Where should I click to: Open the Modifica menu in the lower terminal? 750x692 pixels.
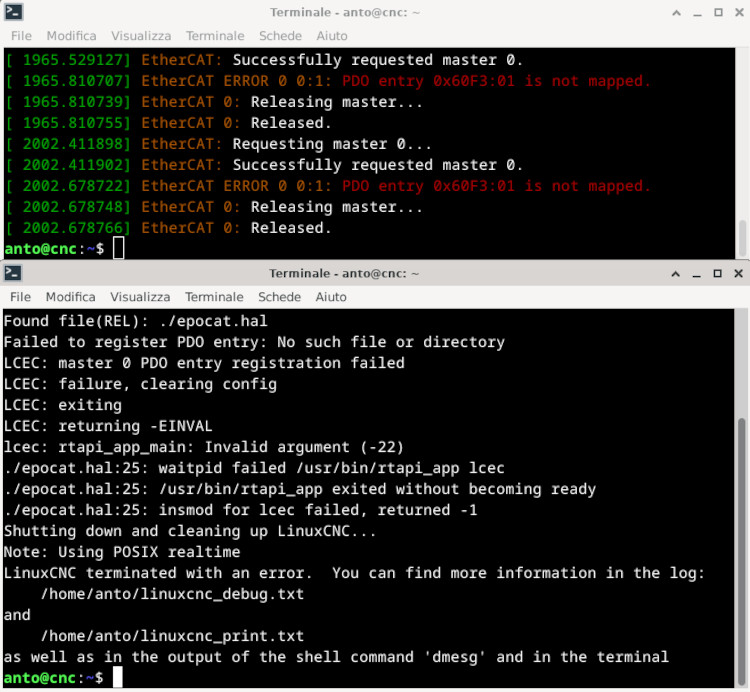tap(70, 297)
